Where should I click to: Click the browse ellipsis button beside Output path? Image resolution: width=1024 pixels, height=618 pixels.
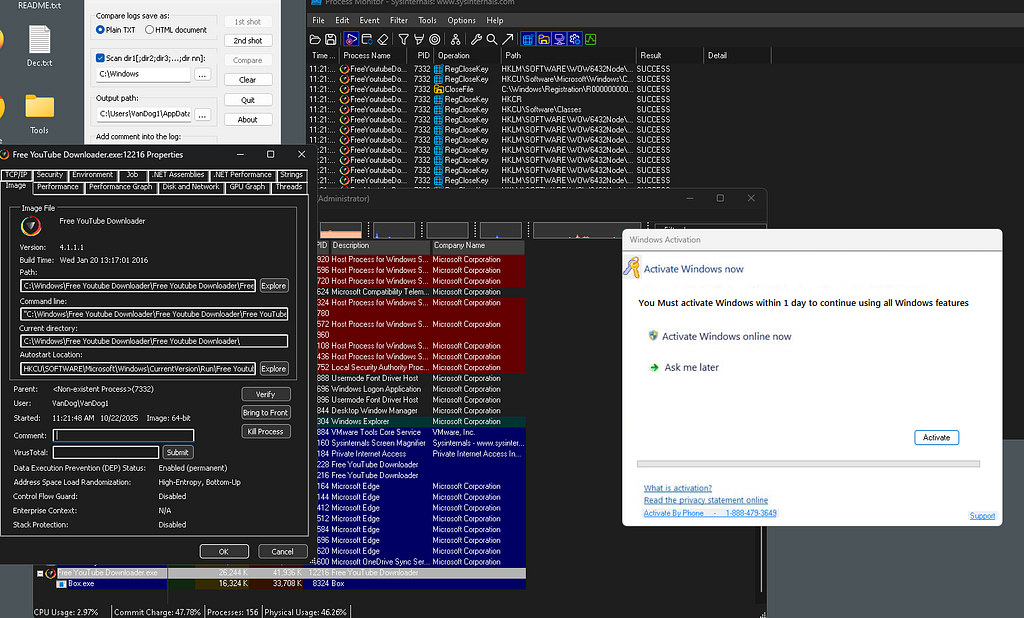tap(202, 114)
